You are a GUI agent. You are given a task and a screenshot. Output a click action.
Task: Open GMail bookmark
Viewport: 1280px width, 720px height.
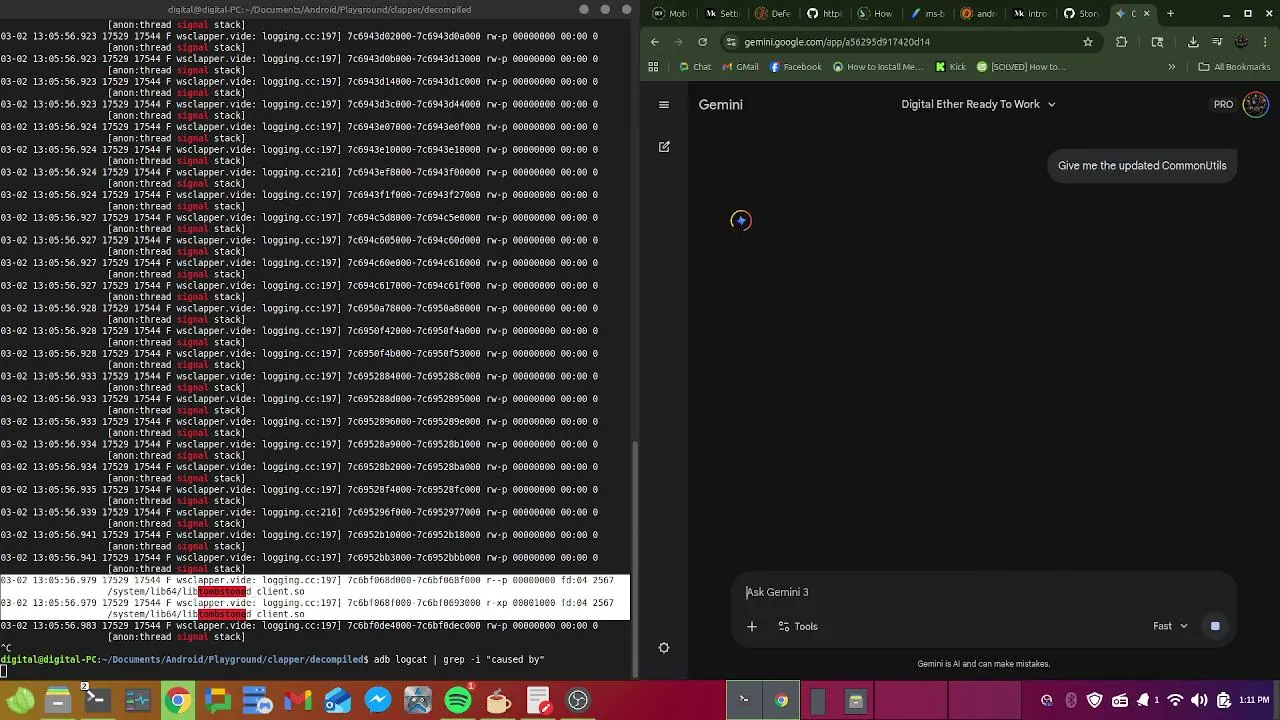click(x=739, y=67)
